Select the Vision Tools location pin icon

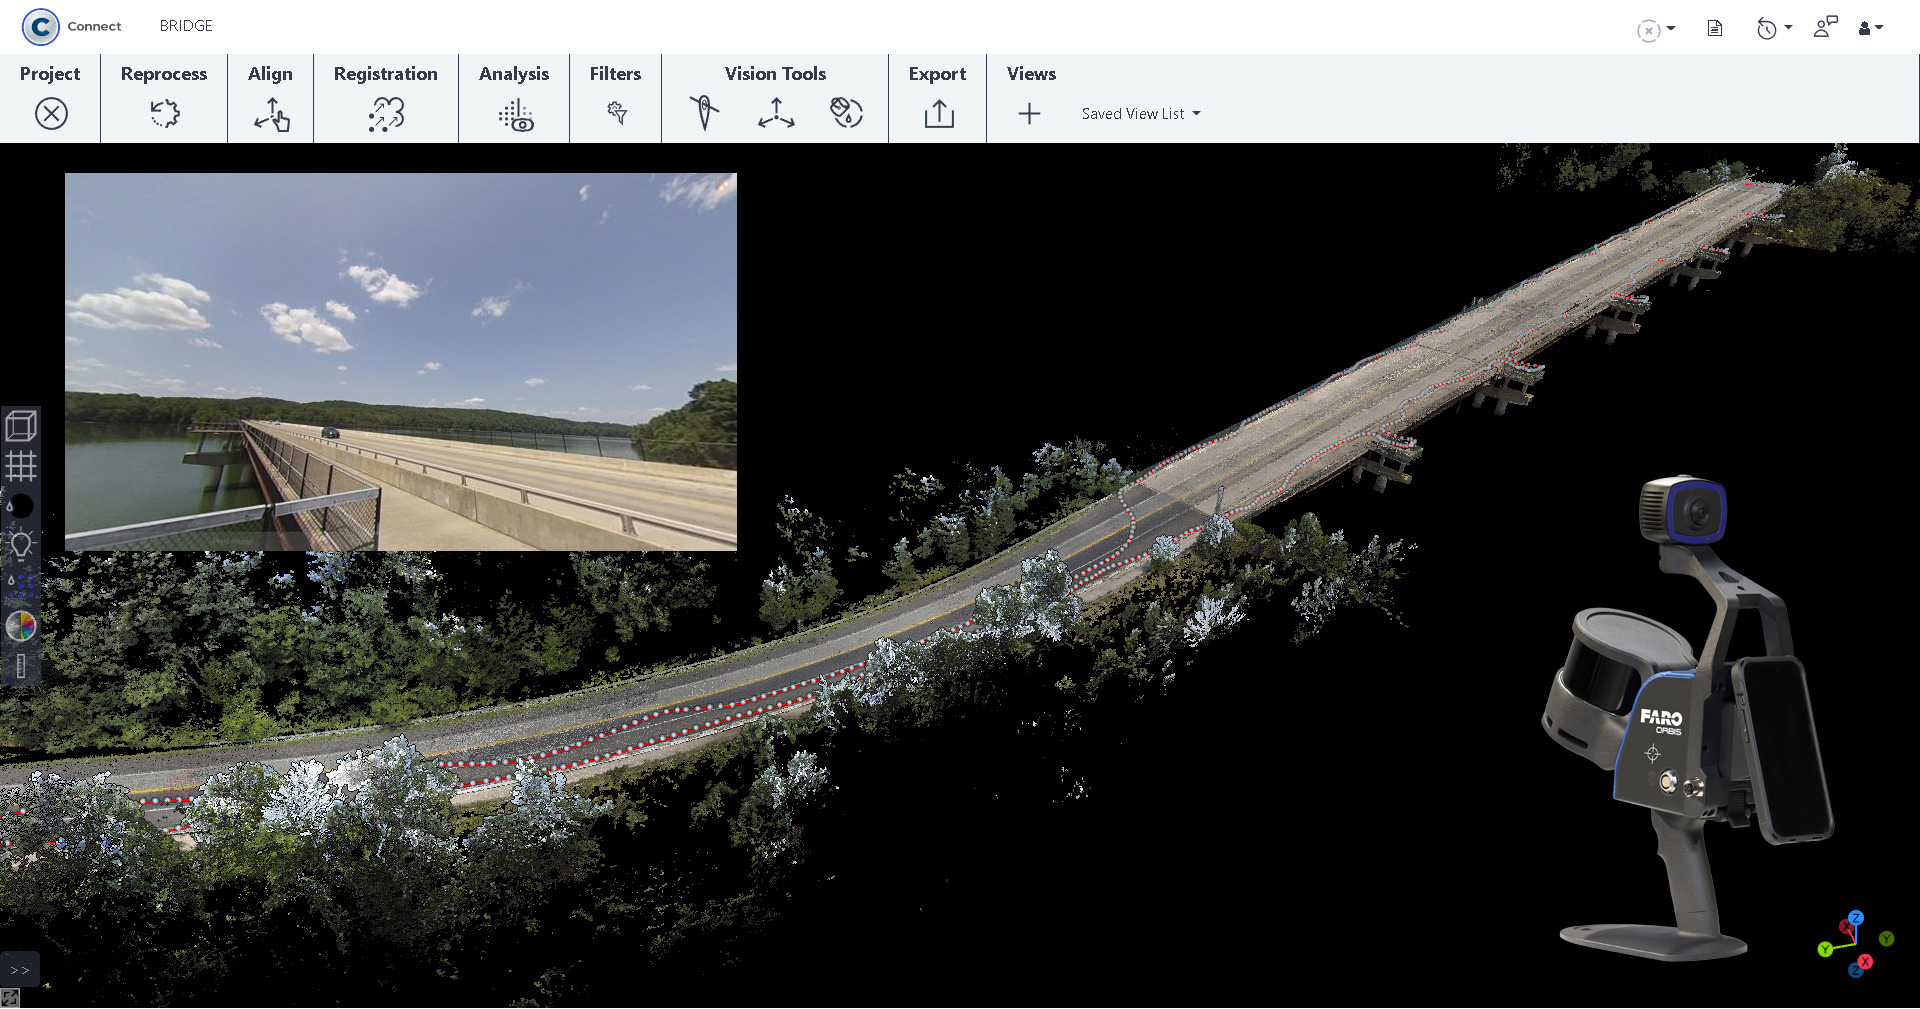pos(704,112)
